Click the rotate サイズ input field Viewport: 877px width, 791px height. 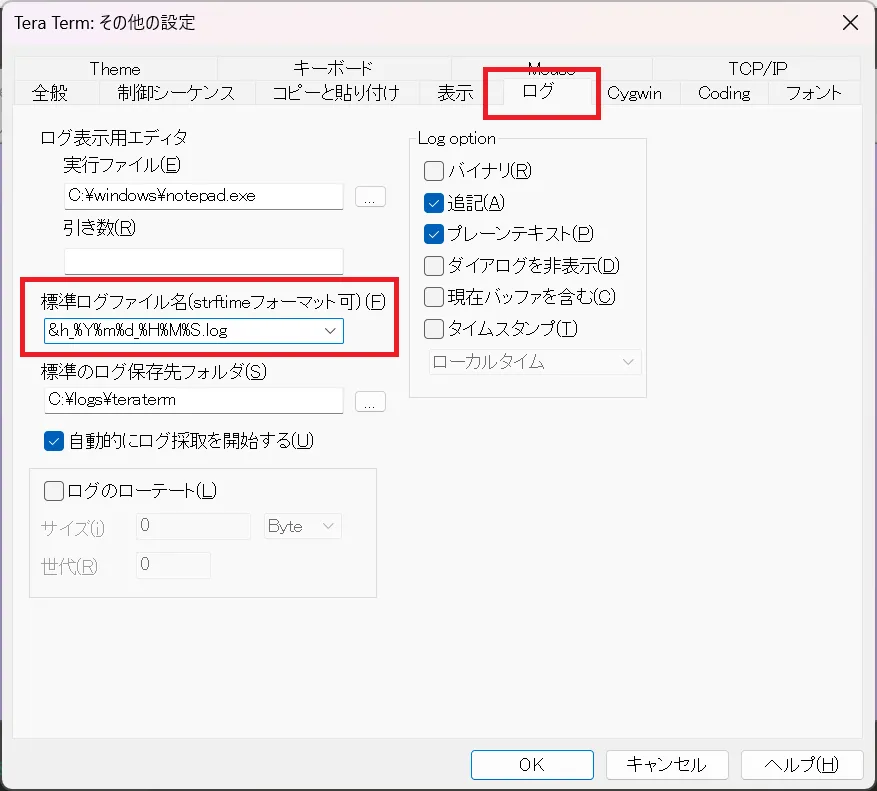pyautogui.click(x=194, y=526)
